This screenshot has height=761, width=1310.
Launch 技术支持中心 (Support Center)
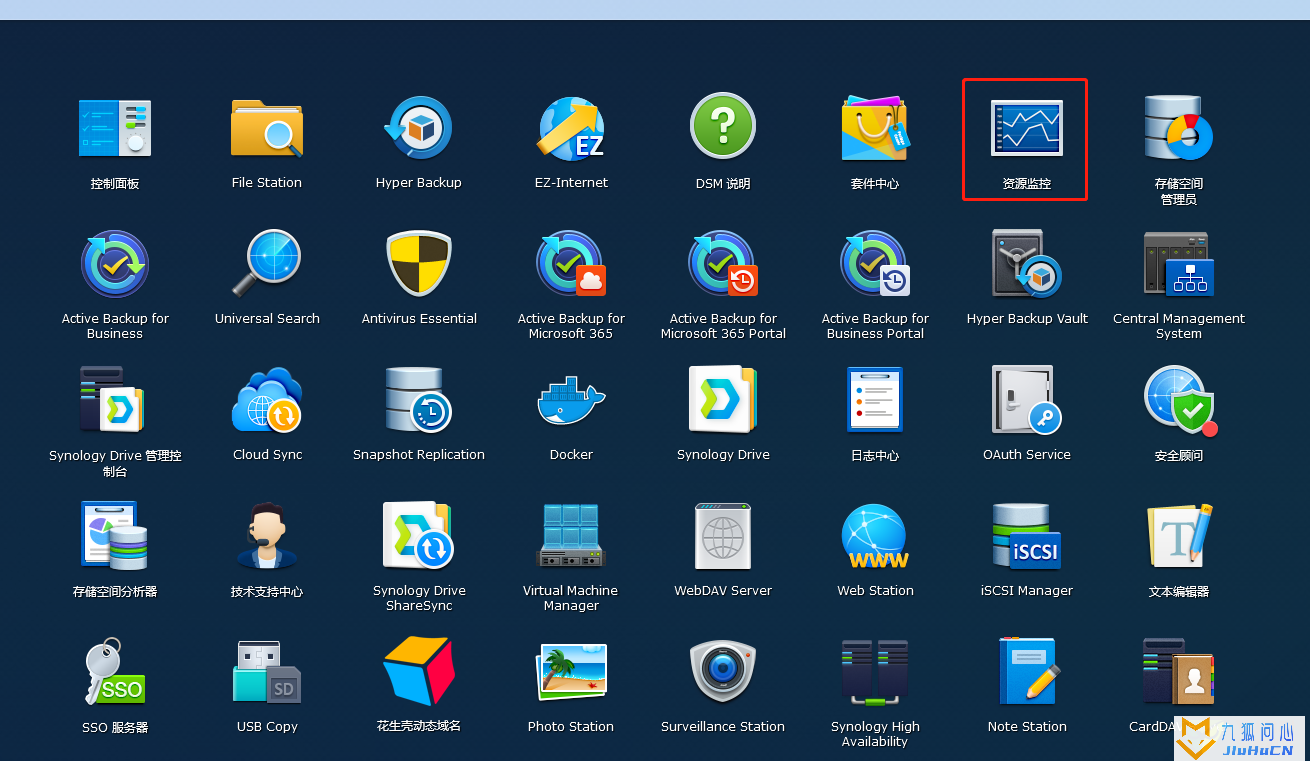267,535
